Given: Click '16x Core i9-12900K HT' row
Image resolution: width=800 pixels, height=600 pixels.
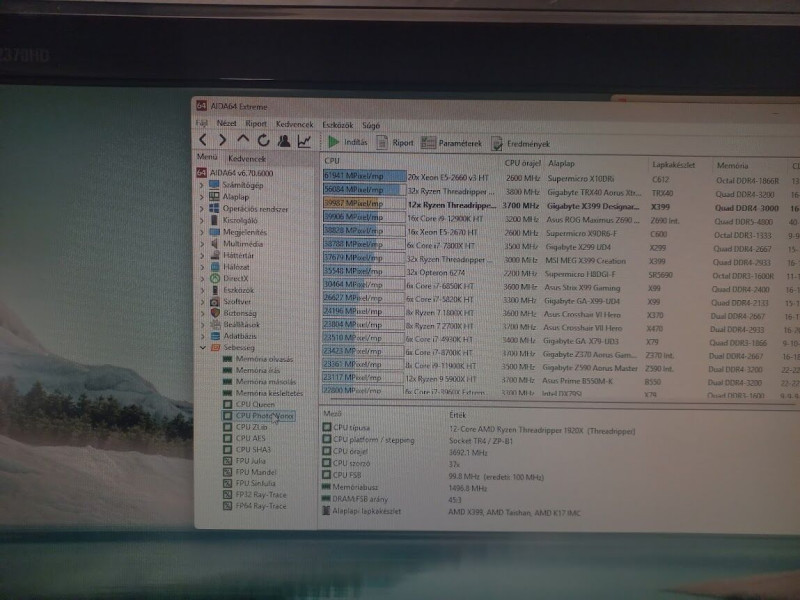Looking at the screenshot, I should pos(445,218).
